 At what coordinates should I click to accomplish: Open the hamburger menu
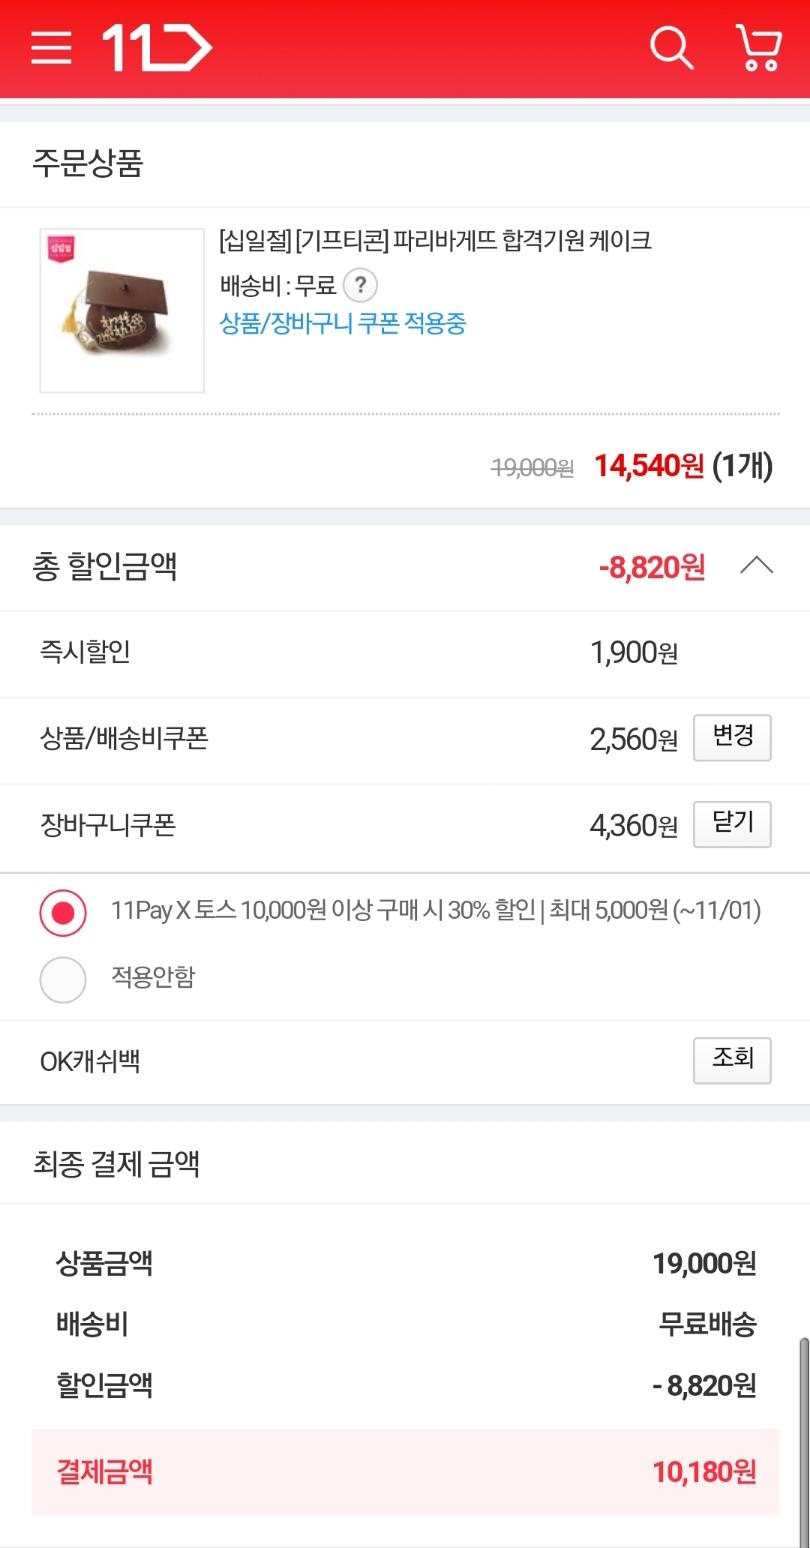coord(51,48)
